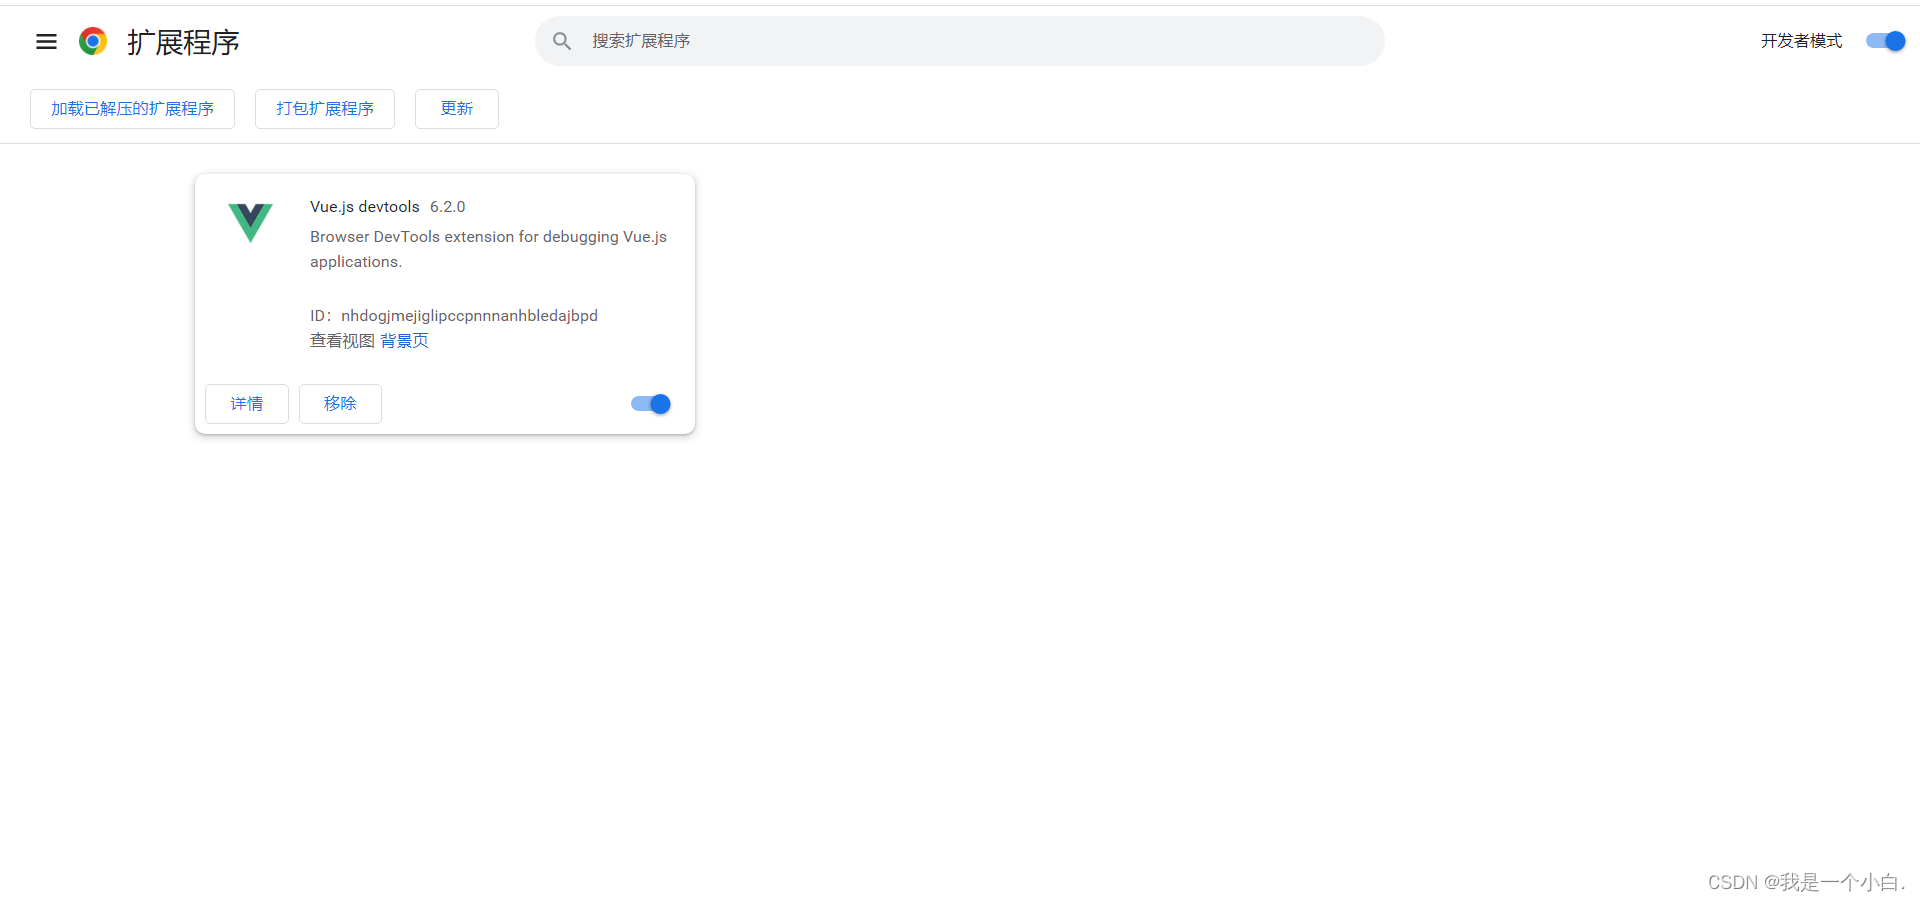Screen dimensions: 1920x902
Task: Click 移除 to remove the extension
Action: click(x=340, y=404)
